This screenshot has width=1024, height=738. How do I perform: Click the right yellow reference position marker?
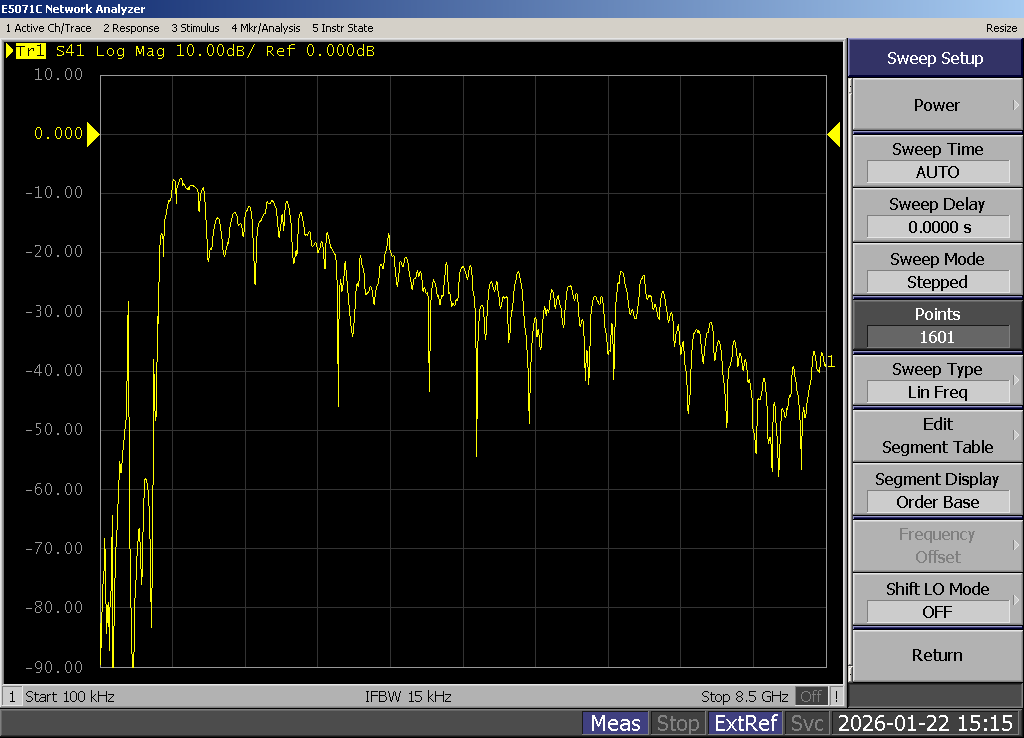point(834,134)
